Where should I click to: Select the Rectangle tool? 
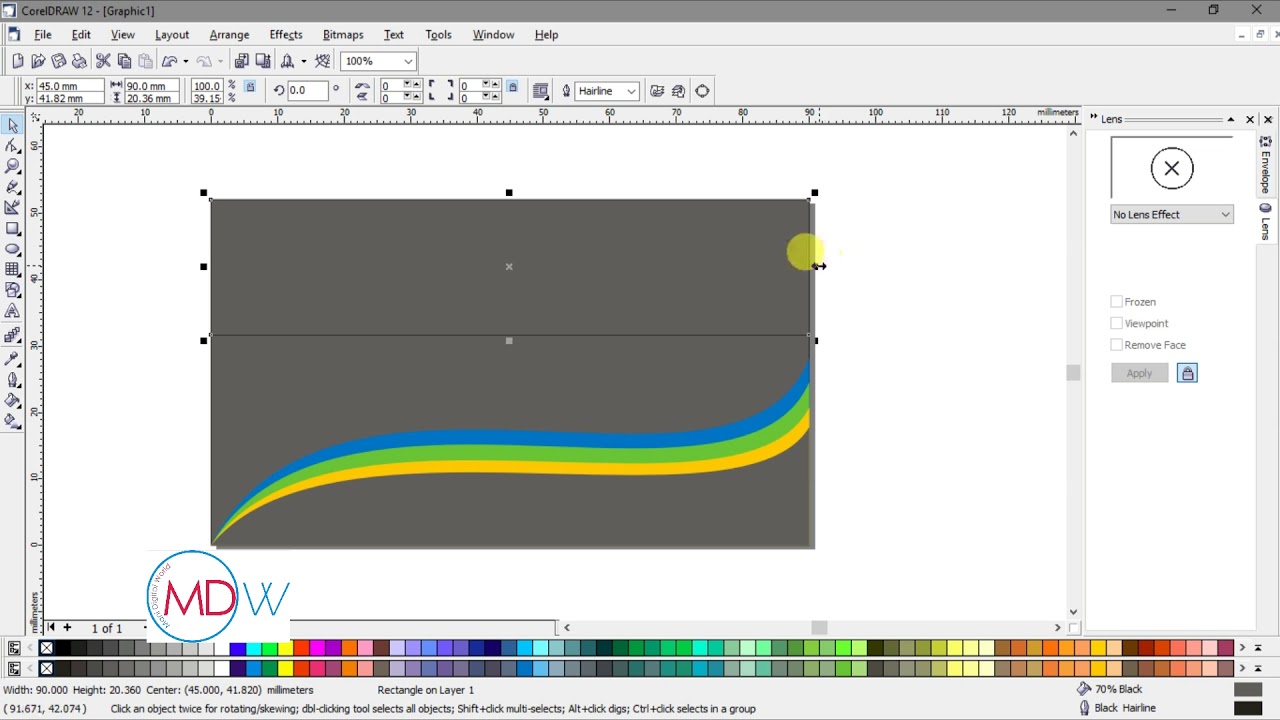click(12, 228)
